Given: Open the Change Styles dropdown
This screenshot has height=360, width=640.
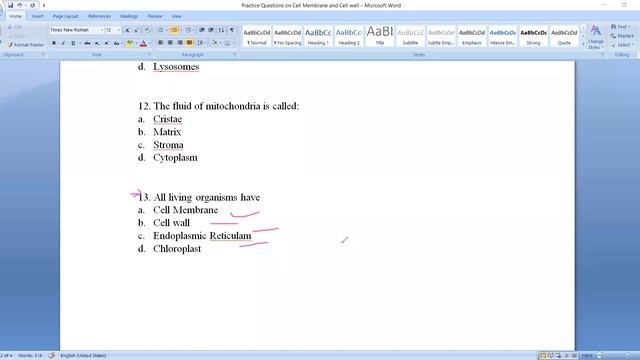Looking at the screenshot, I should tap(596, 37).
